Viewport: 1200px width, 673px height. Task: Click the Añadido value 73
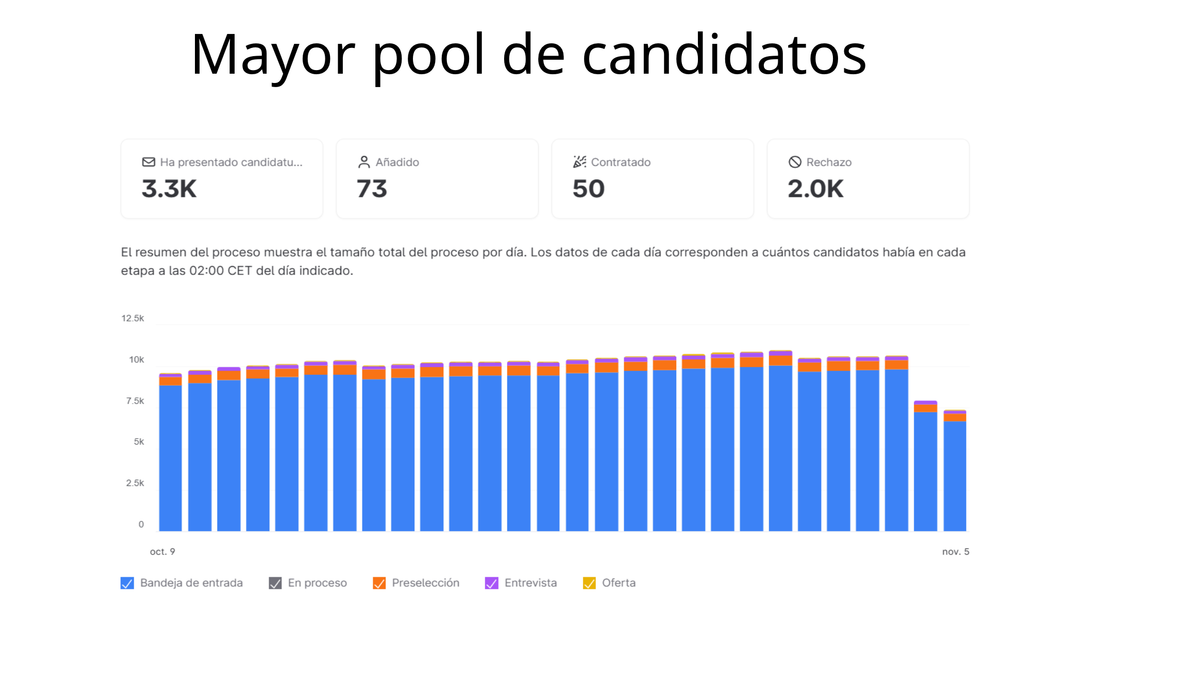[372, 189]
